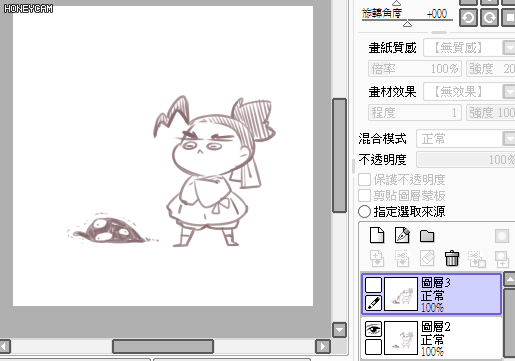The width and height of the screenshot is (515, 361).
Task: Click the 不透明度 opacity slider
Action: (x=466, y=160)
